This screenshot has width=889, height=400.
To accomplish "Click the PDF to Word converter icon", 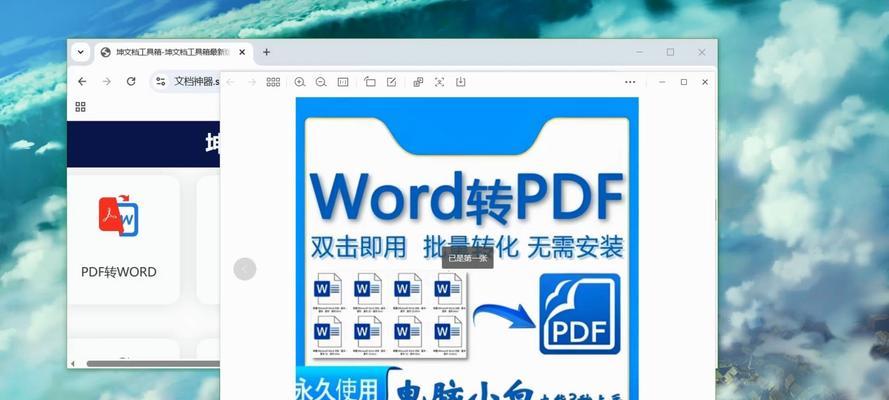I will click(x=118, y=215).
